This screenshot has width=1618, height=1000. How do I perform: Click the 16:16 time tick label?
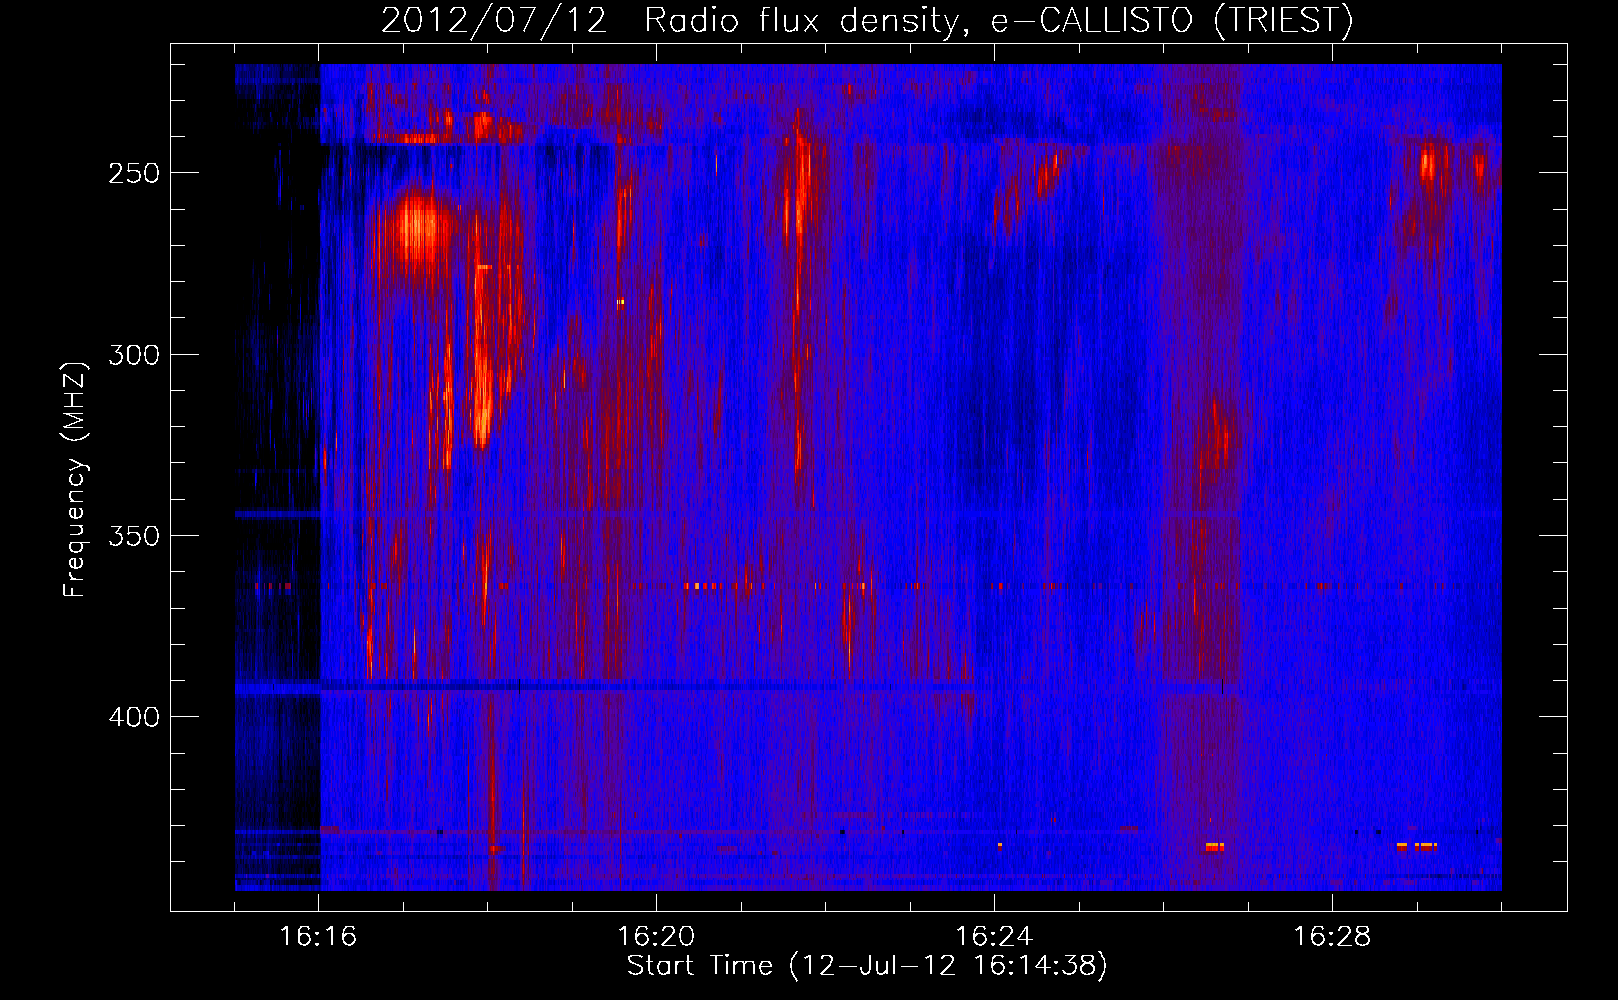point(318,937)
